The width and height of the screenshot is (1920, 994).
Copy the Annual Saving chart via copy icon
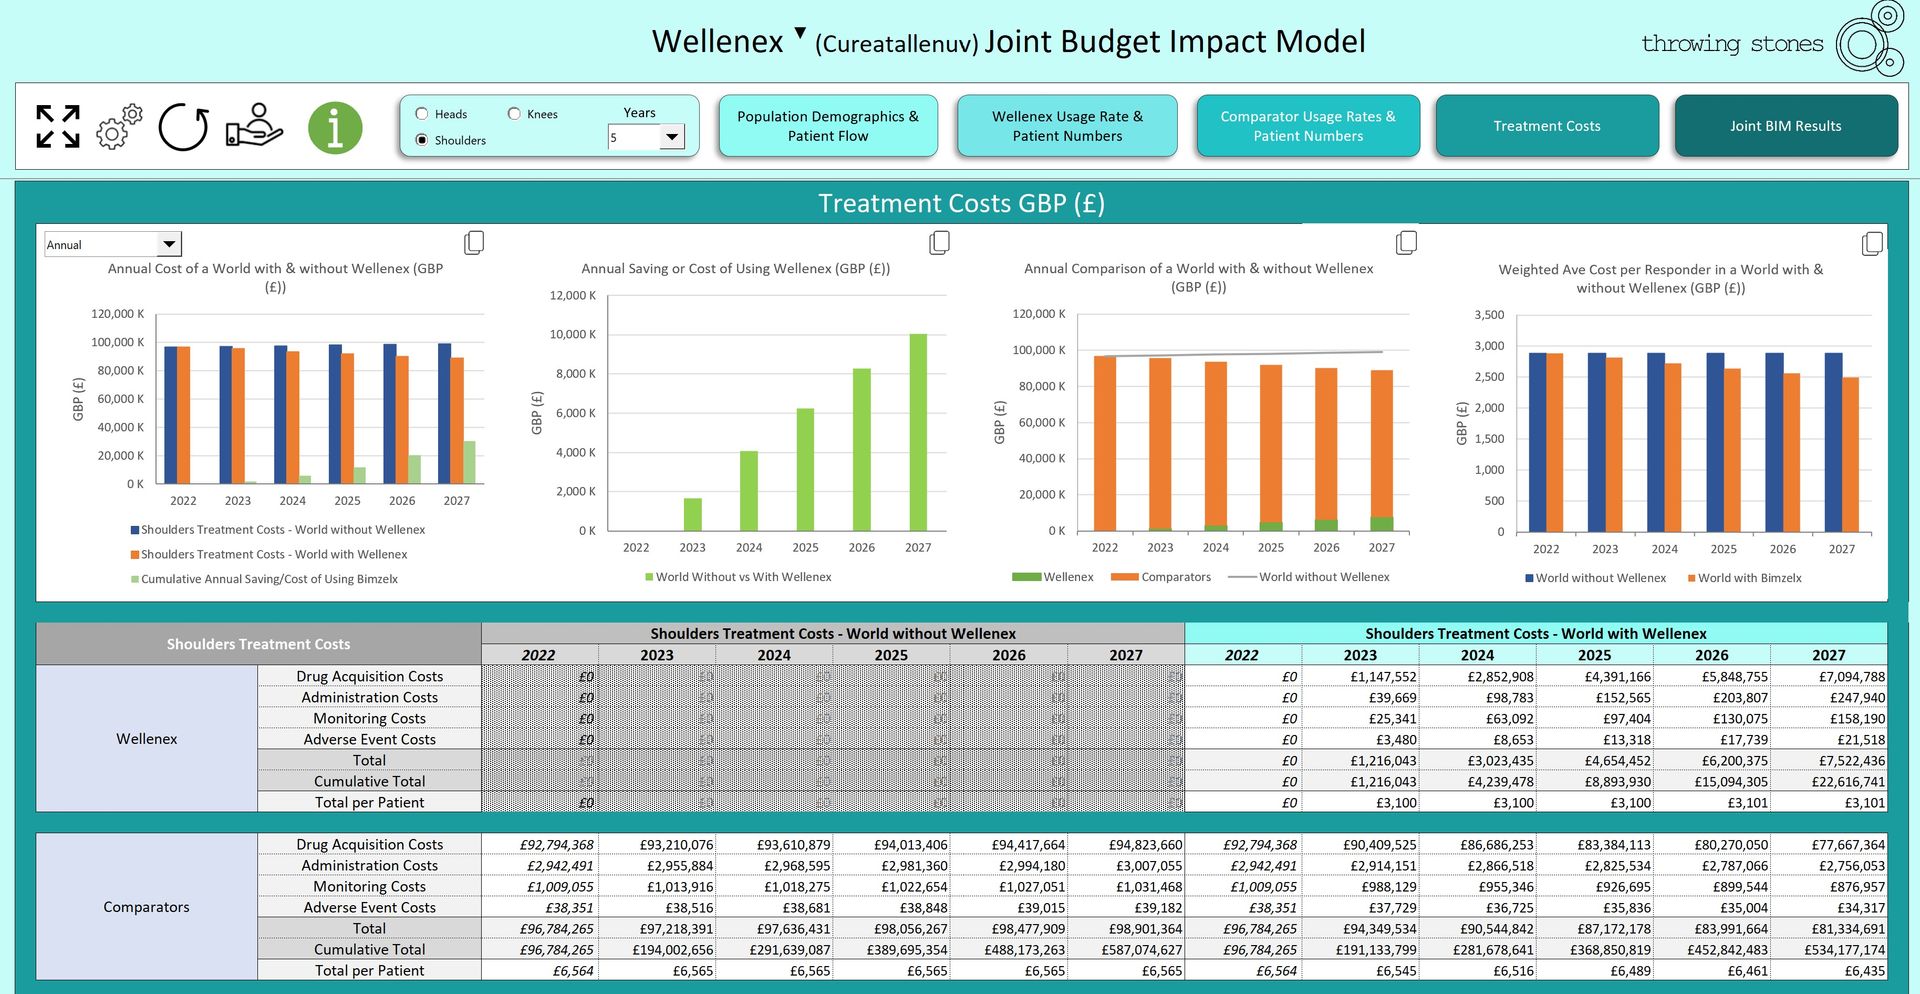[x=939, y=243]
